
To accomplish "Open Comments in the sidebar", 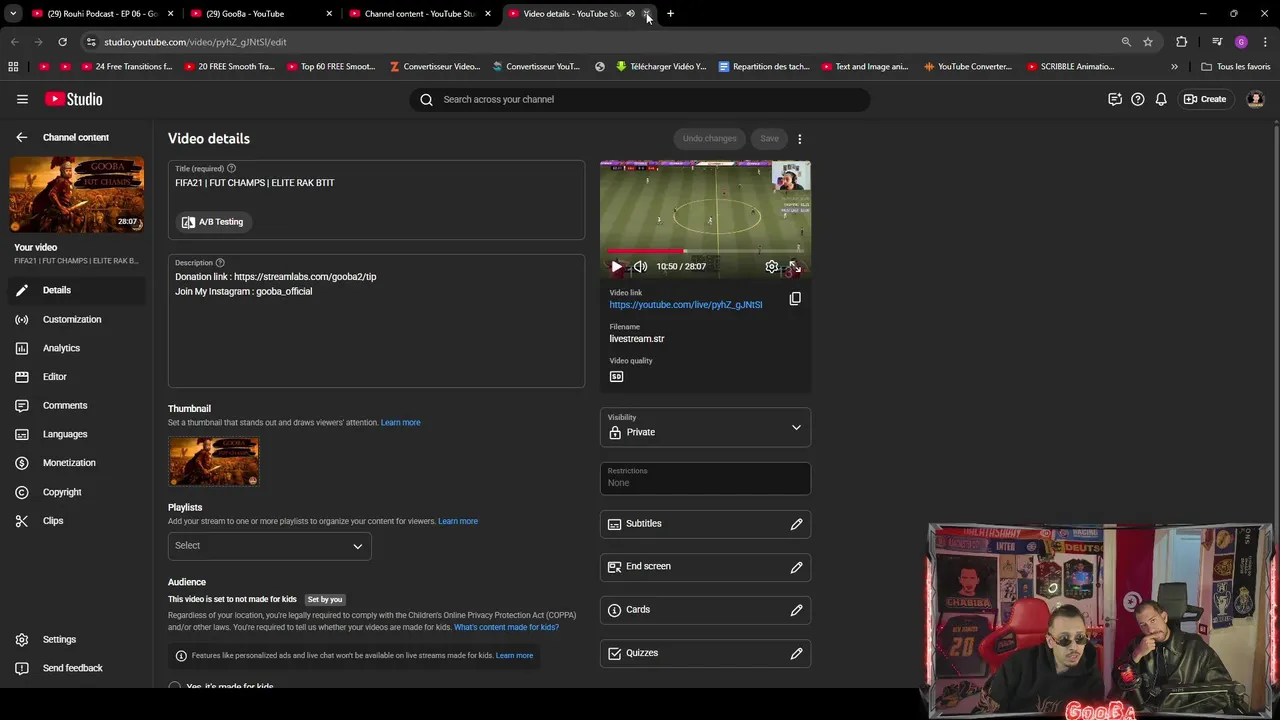I will tap(77, 405).
